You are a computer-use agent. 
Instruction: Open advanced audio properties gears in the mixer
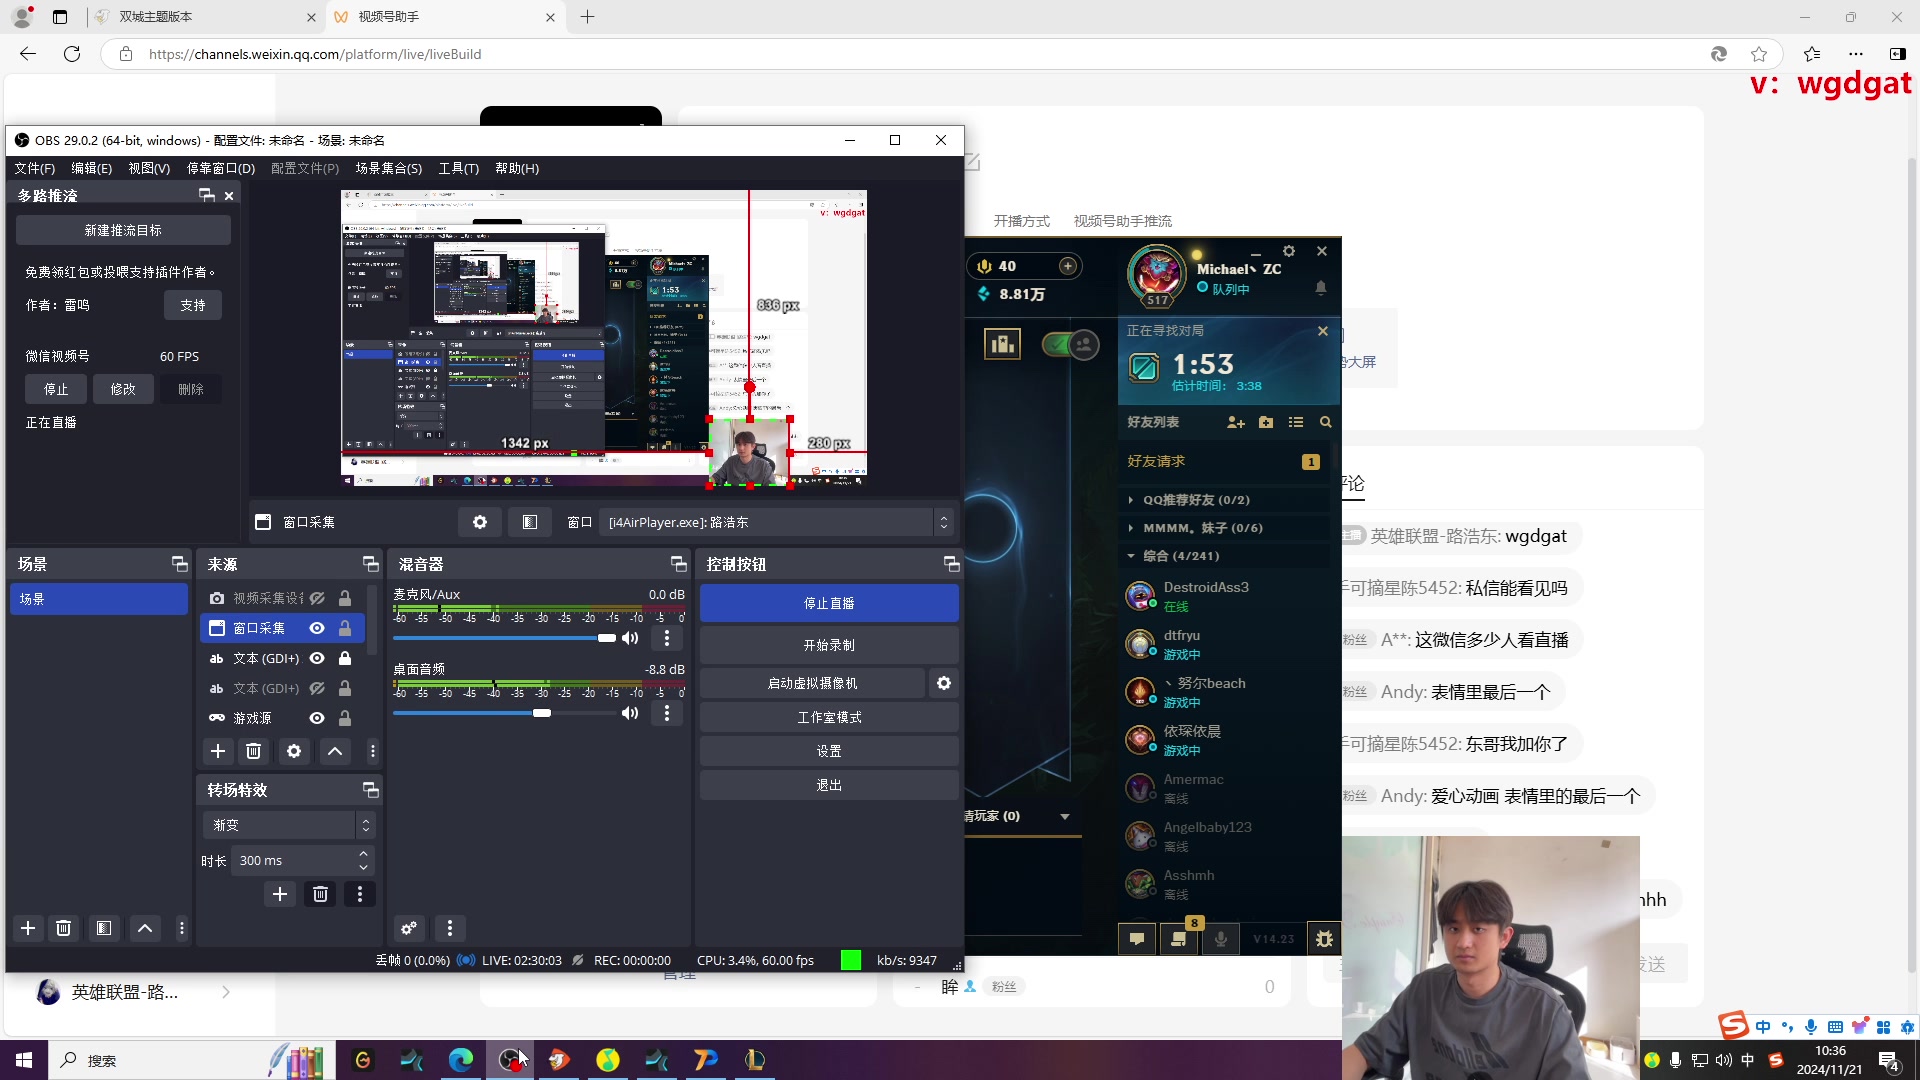409,928
